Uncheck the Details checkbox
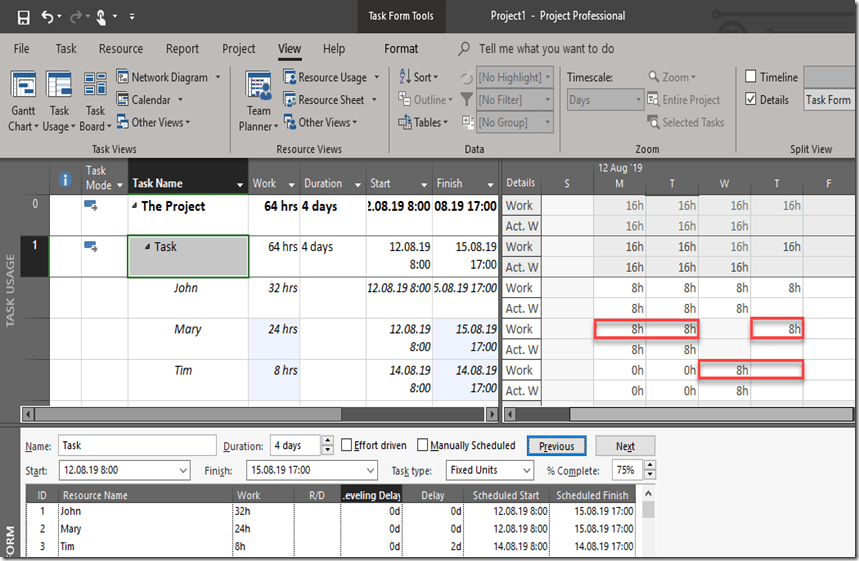This screenshot has width=859, height=561. [752, 100]
